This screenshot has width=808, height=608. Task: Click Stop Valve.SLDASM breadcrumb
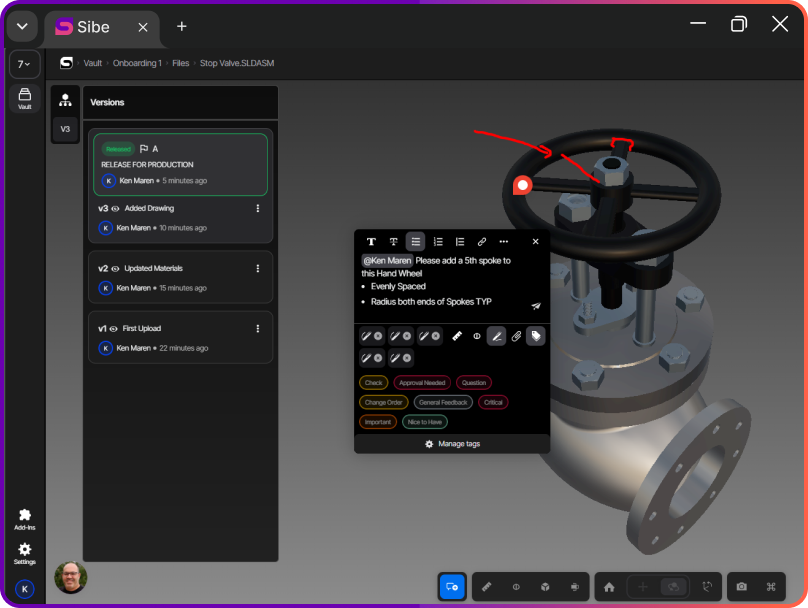[237, 63]
